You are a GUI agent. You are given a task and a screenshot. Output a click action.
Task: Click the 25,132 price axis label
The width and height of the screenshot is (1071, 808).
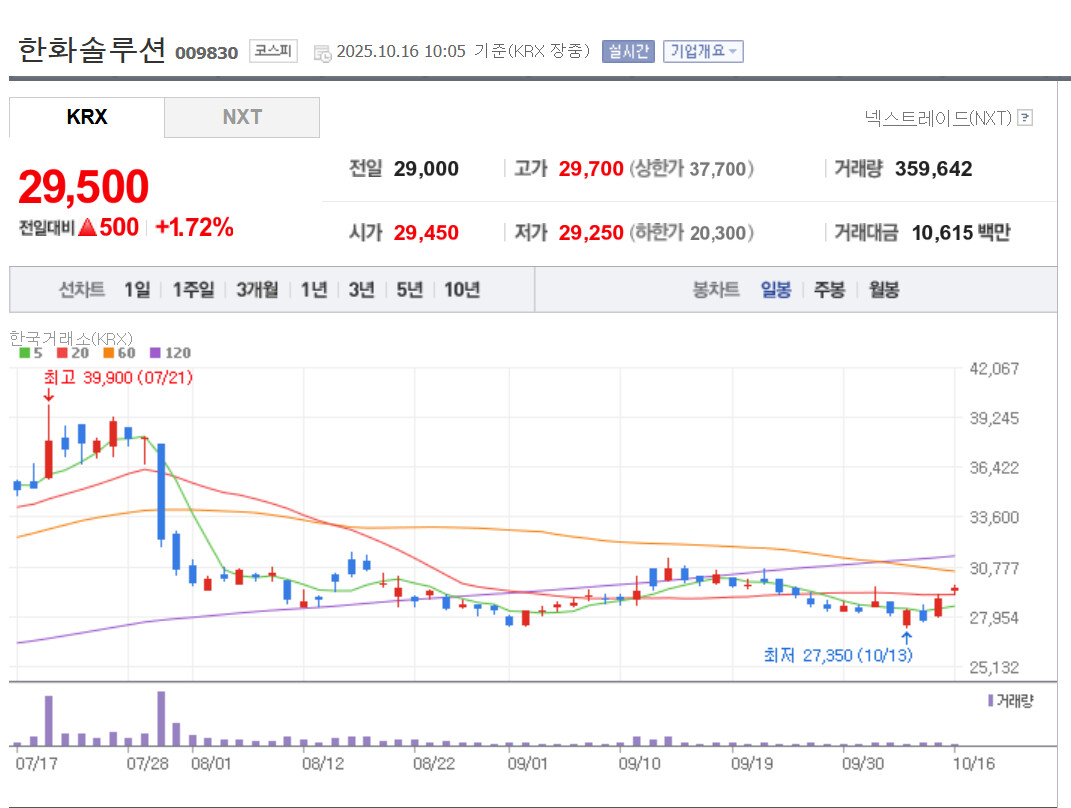coord(994,667)
